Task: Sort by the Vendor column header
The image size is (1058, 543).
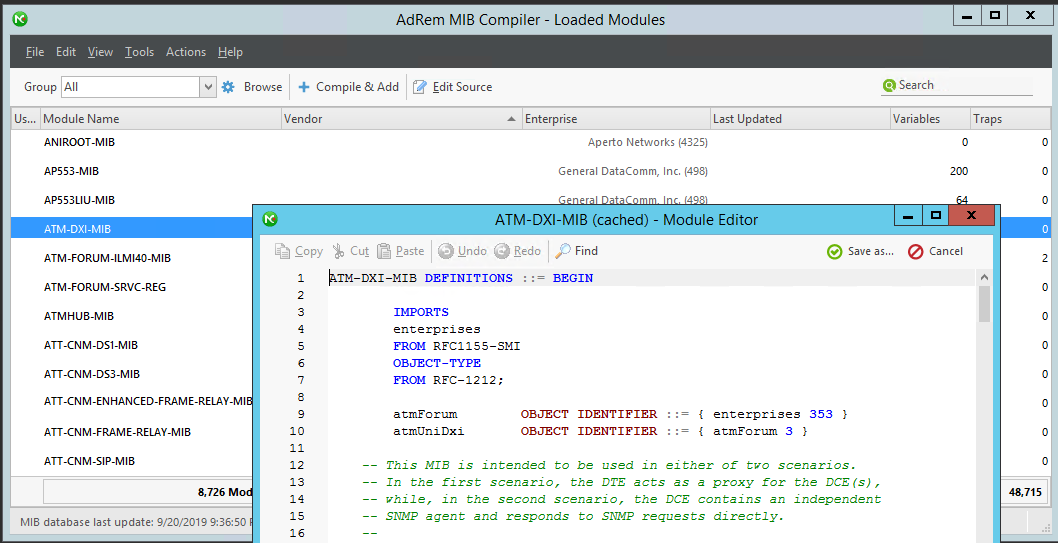Action: point(401,119)
